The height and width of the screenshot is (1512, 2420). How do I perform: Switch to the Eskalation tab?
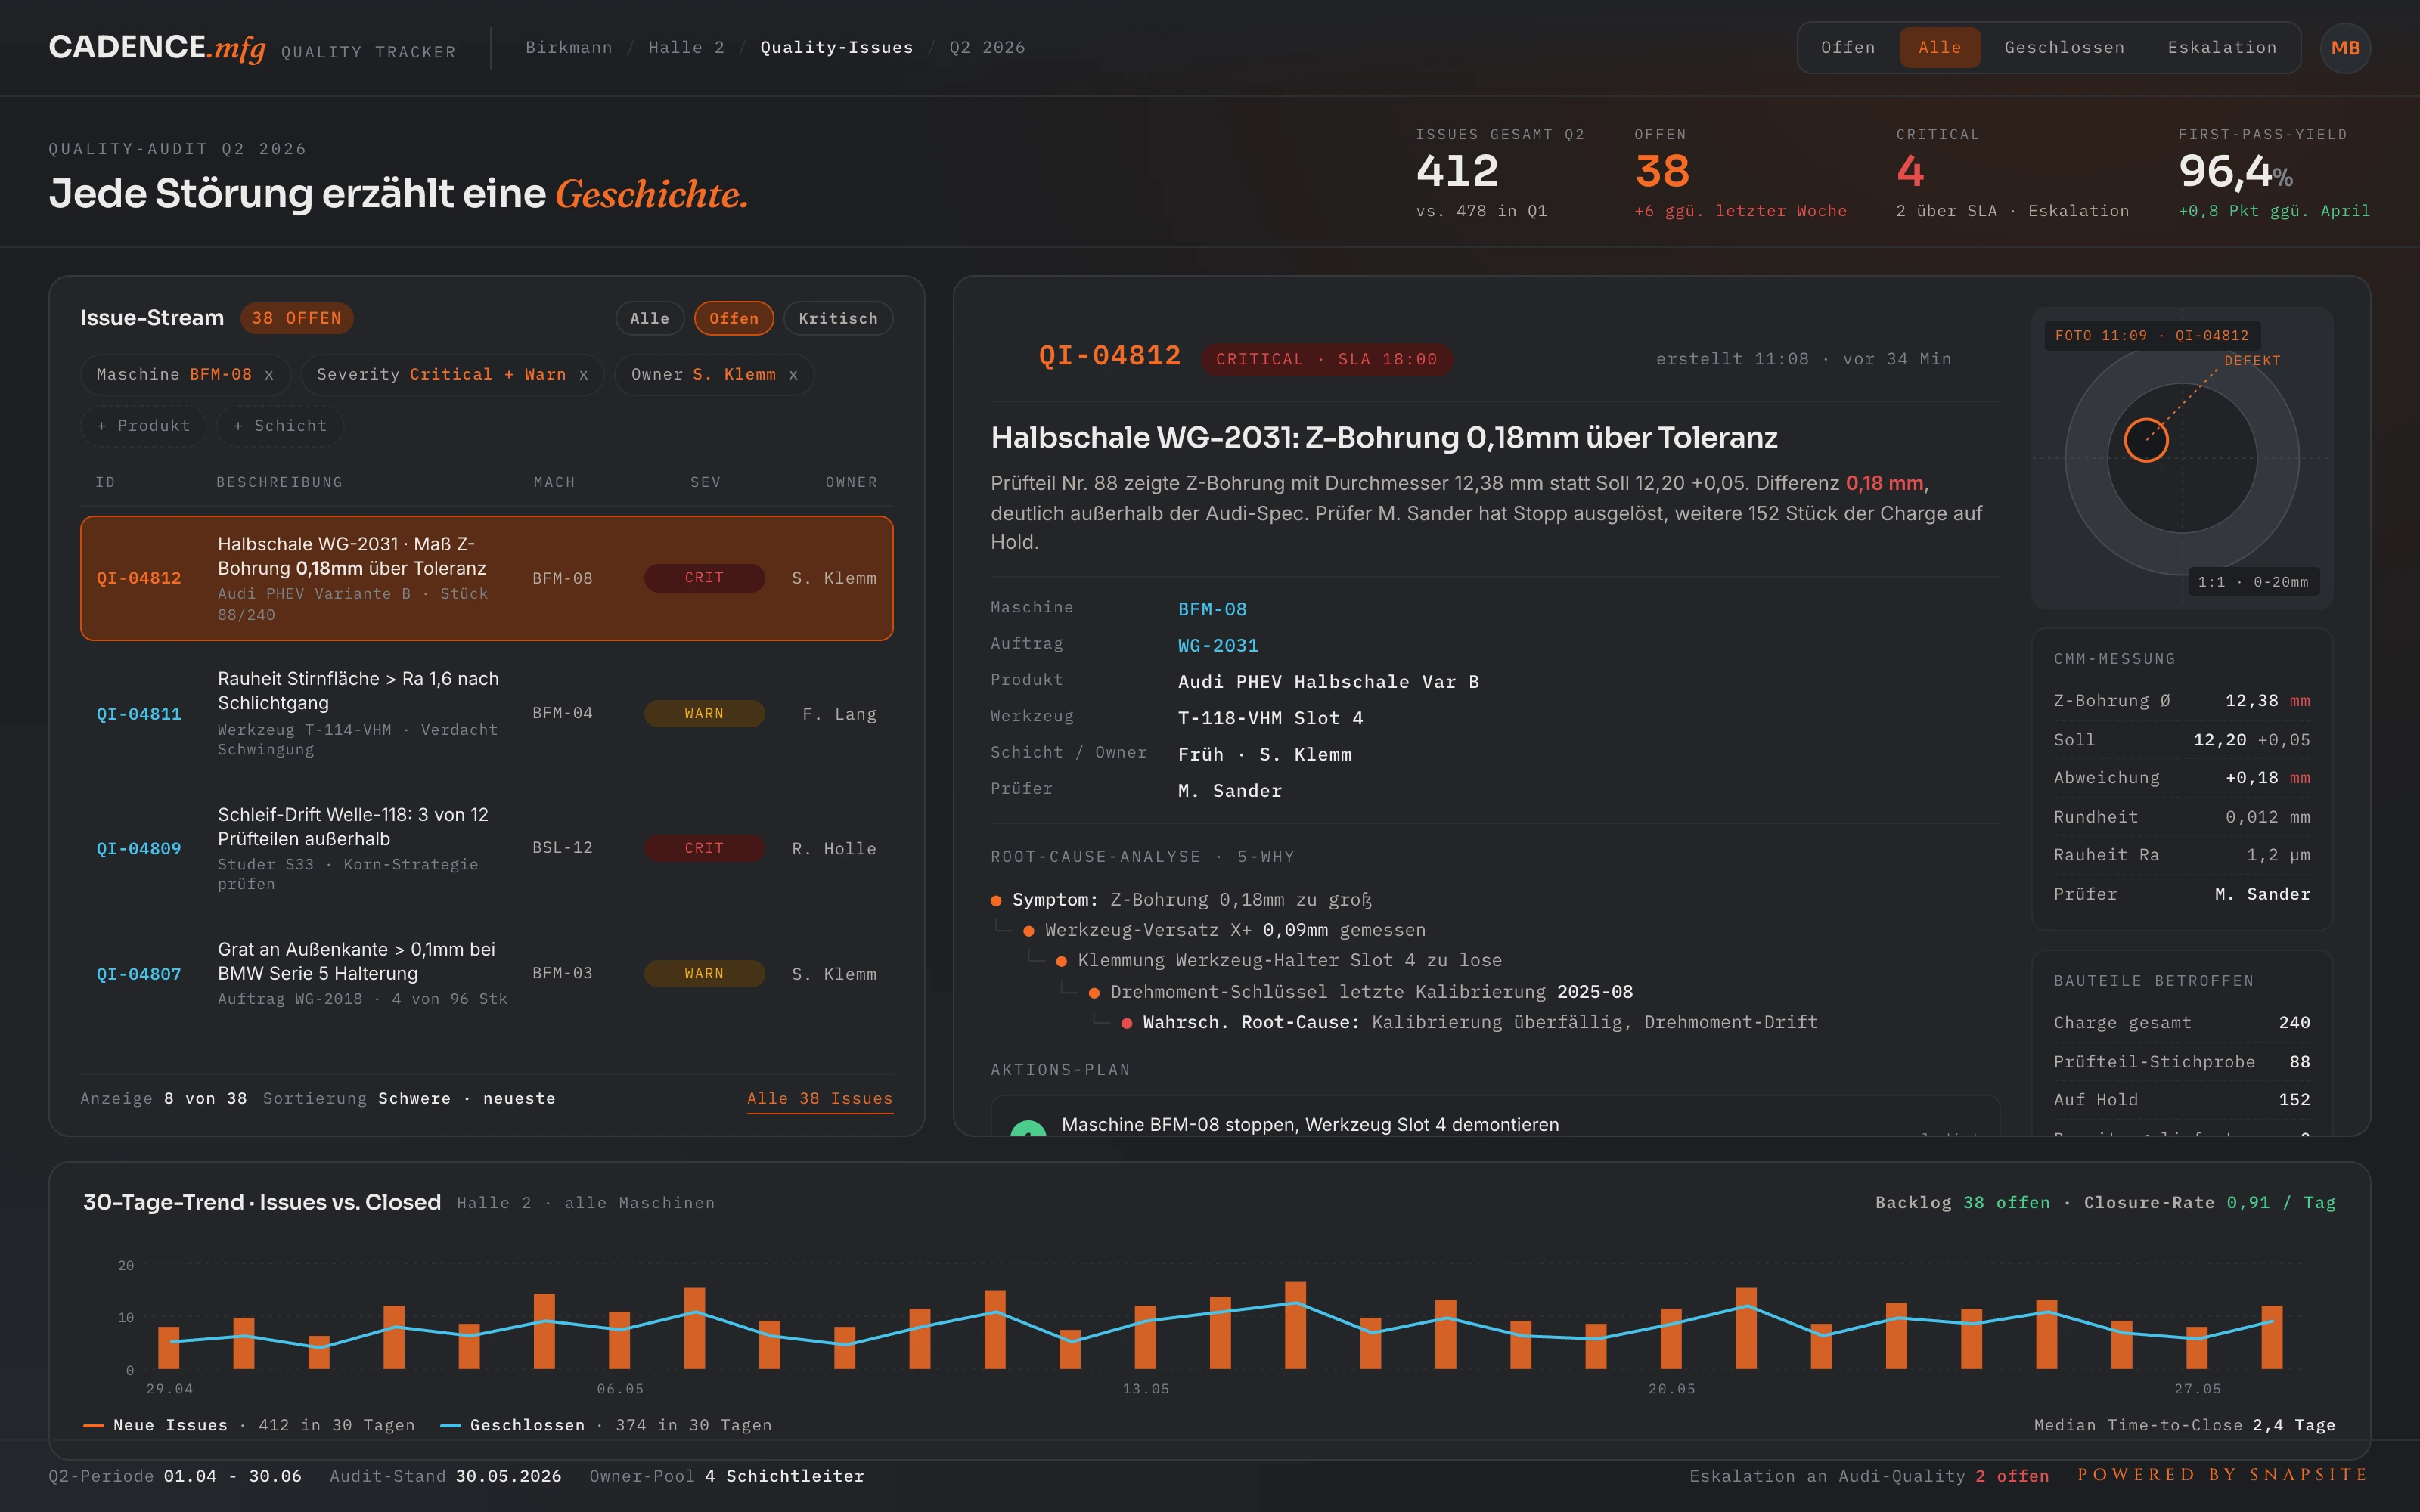[x=2222, y=48]
